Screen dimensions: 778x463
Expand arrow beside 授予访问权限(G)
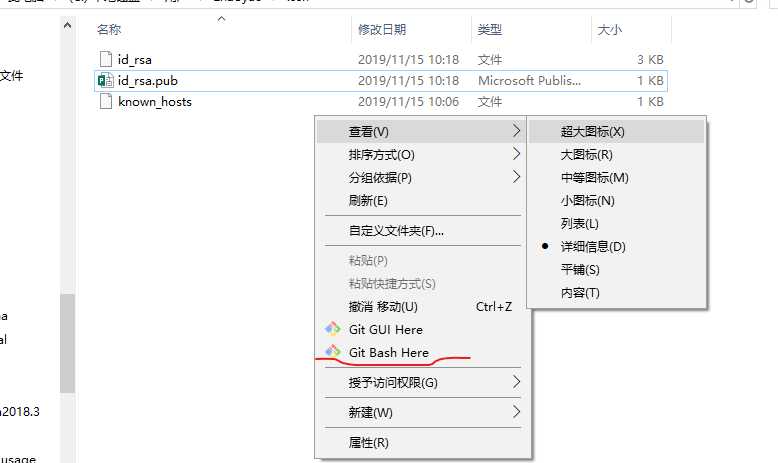click(516, 382)
